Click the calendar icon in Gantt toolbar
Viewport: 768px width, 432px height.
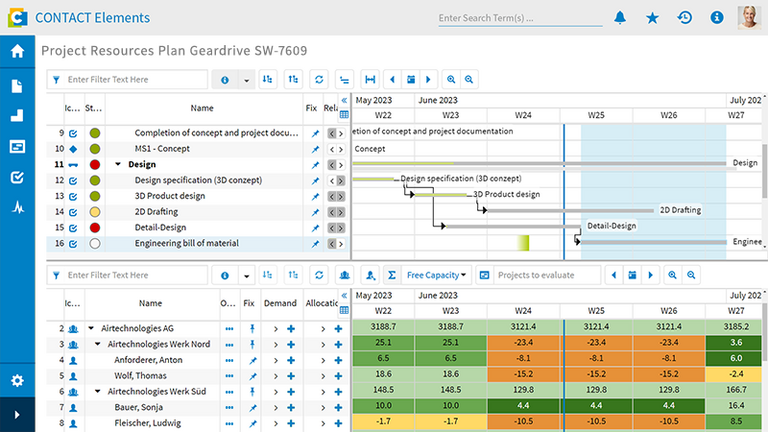coord(411,79)
